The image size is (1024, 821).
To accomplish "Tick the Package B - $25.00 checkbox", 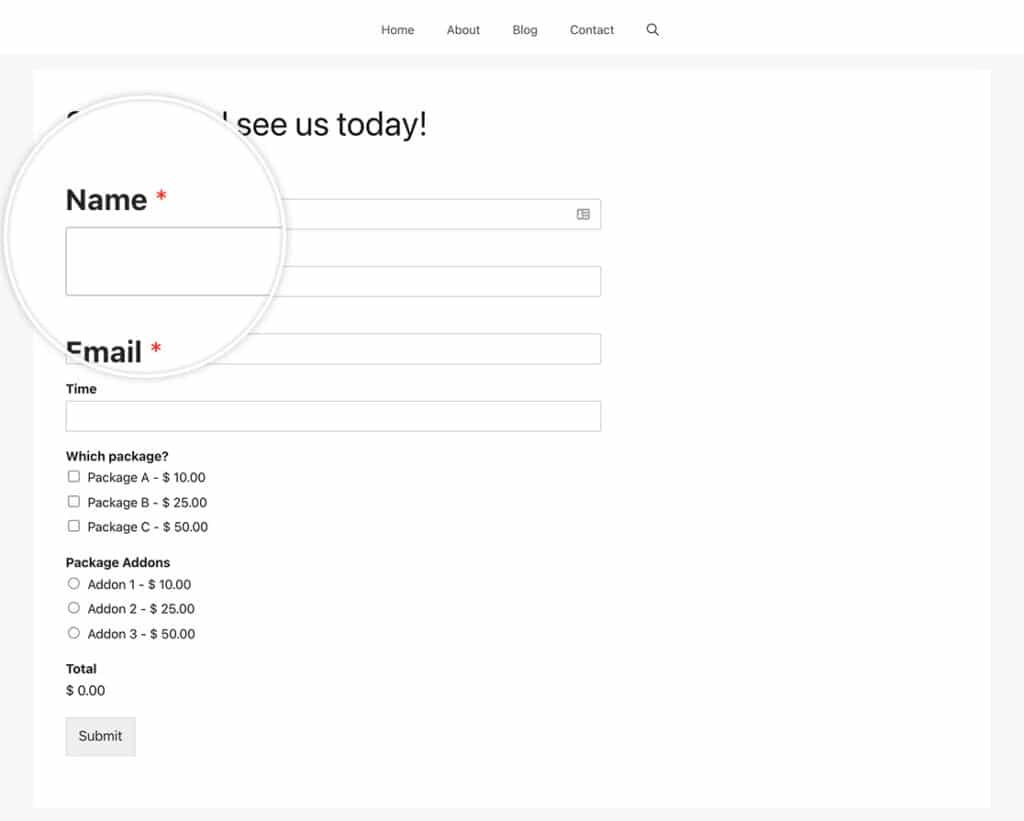I will [x=74, y=502].
